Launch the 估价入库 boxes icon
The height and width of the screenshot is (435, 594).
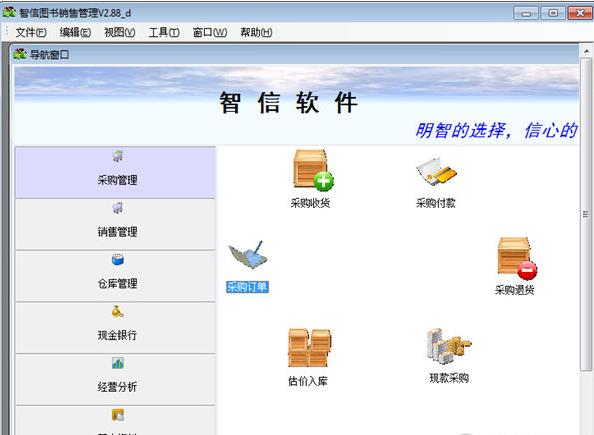(x=309, y=348)
